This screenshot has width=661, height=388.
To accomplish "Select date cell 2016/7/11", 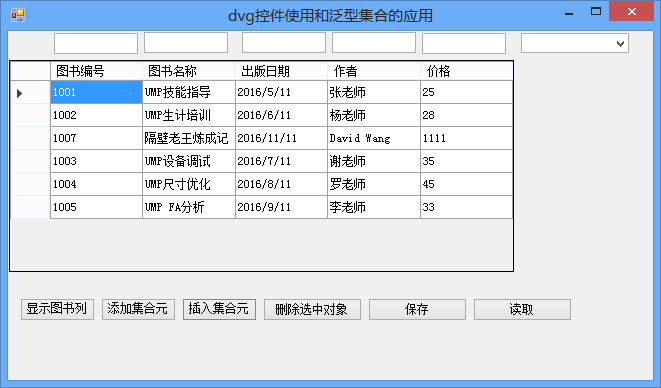I will [282, 161].
